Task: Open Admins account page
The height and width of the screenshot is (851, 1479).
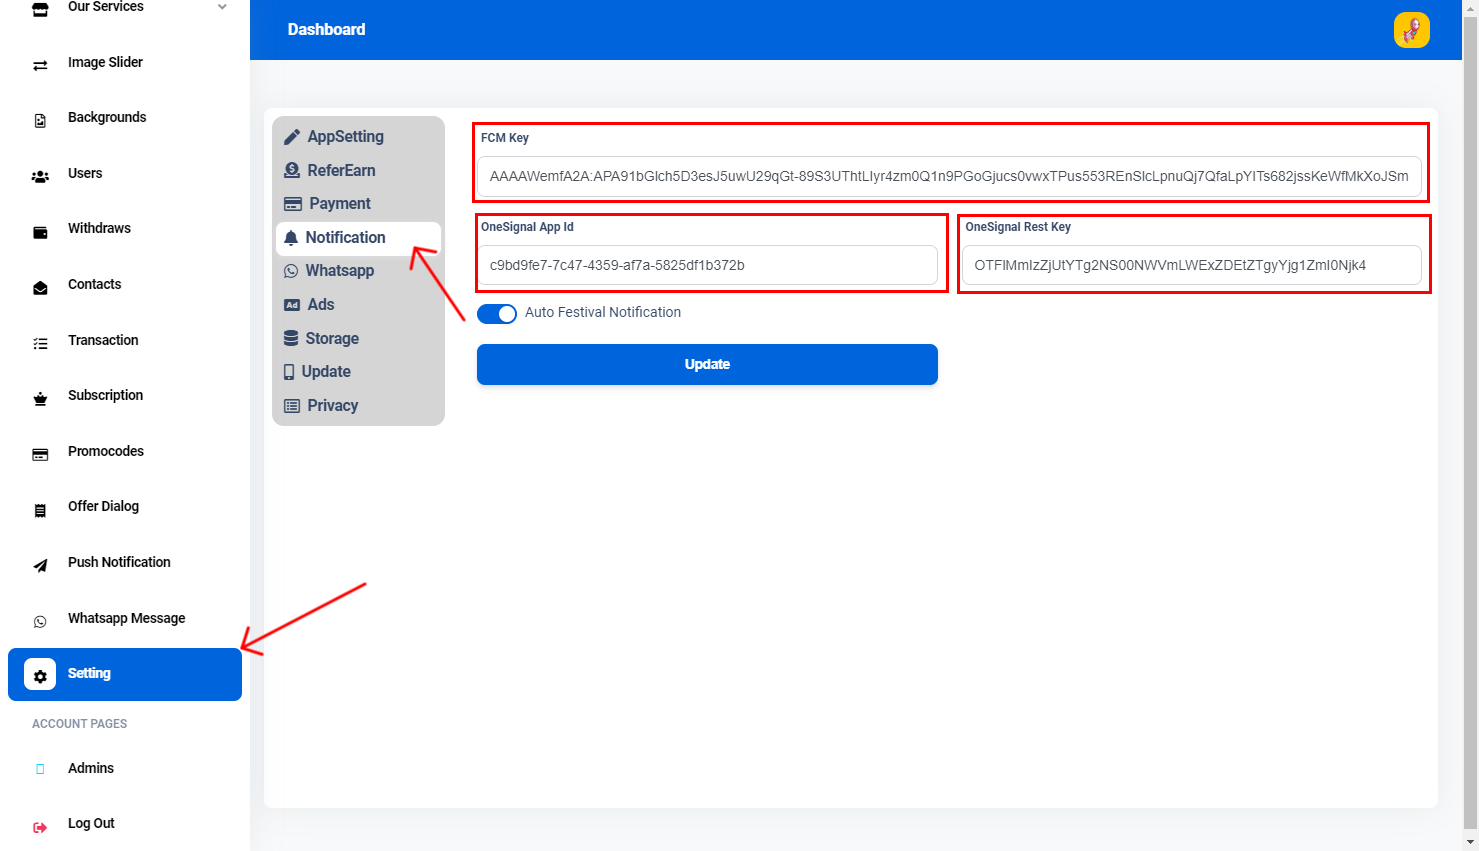Action: point(91,768)
